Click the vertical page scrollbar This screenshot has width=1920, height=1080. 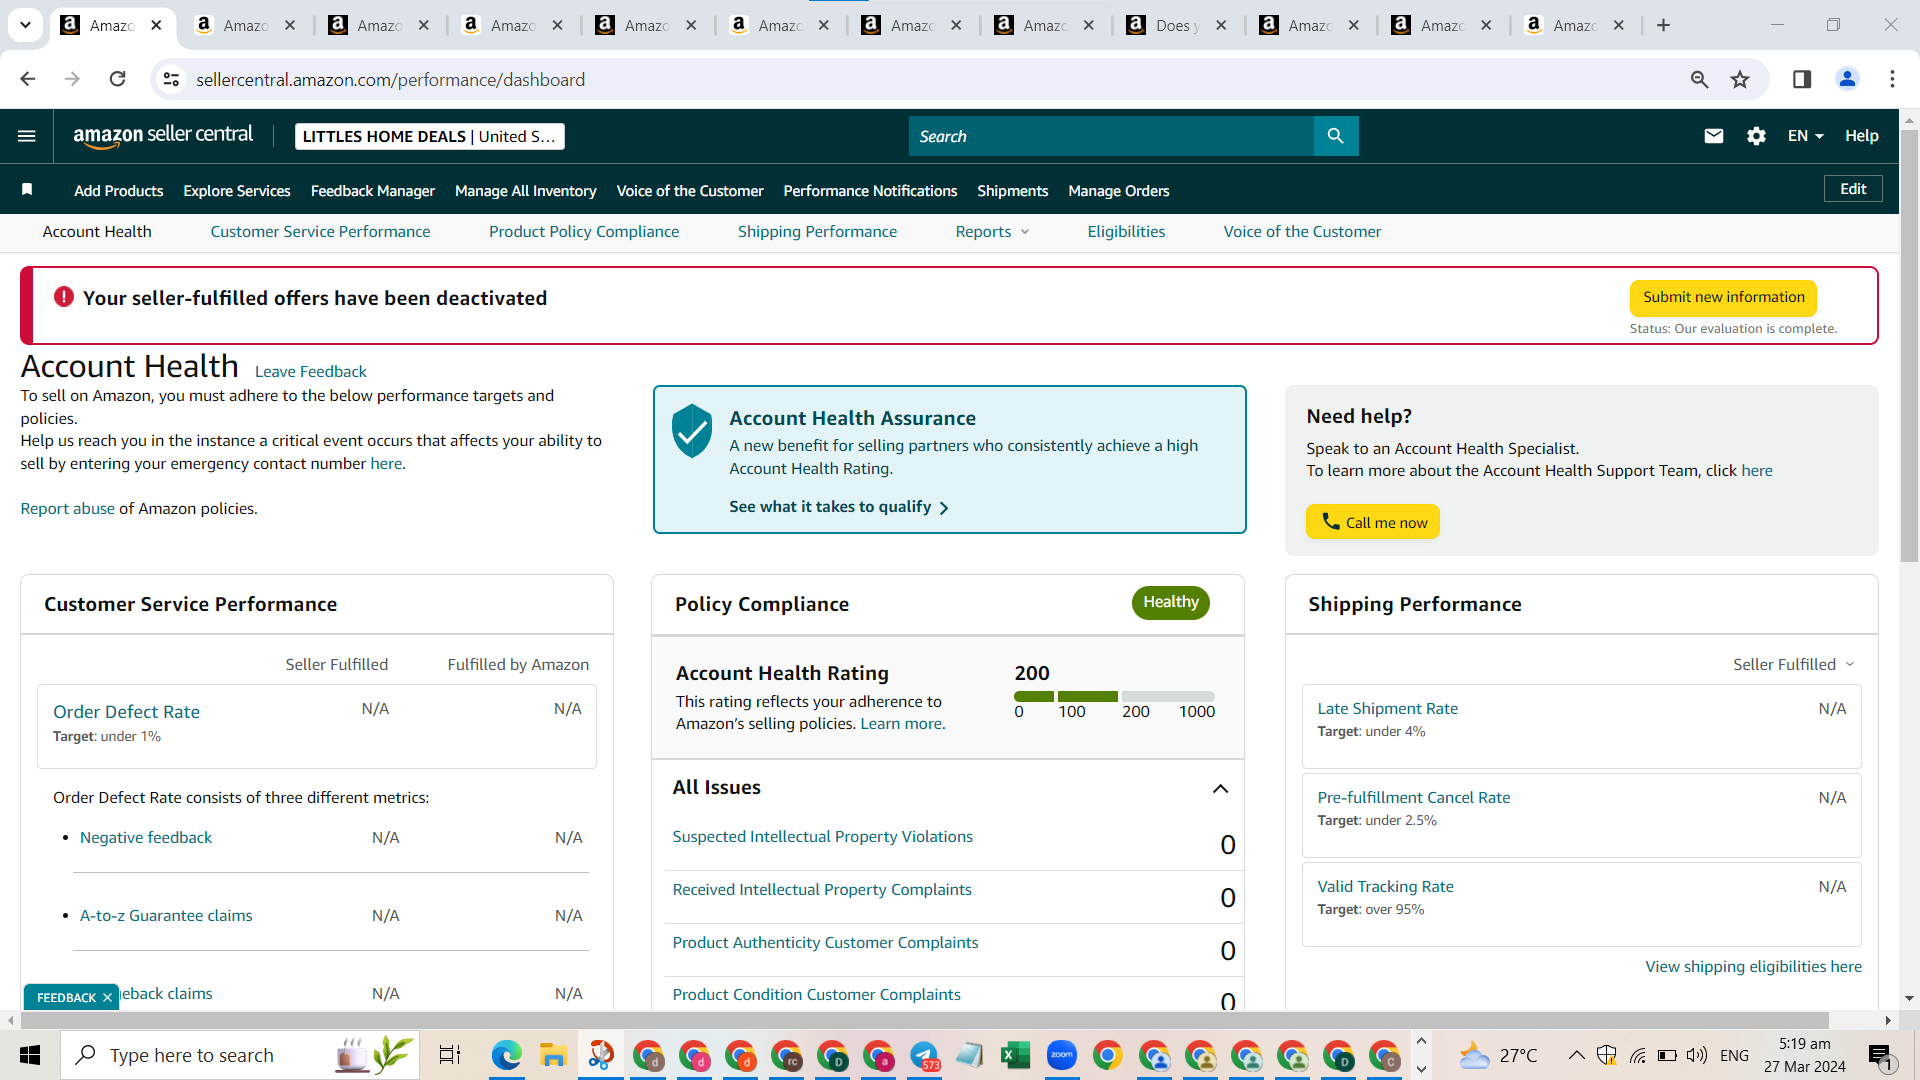pyautogui.click(x=1909, y=345)
